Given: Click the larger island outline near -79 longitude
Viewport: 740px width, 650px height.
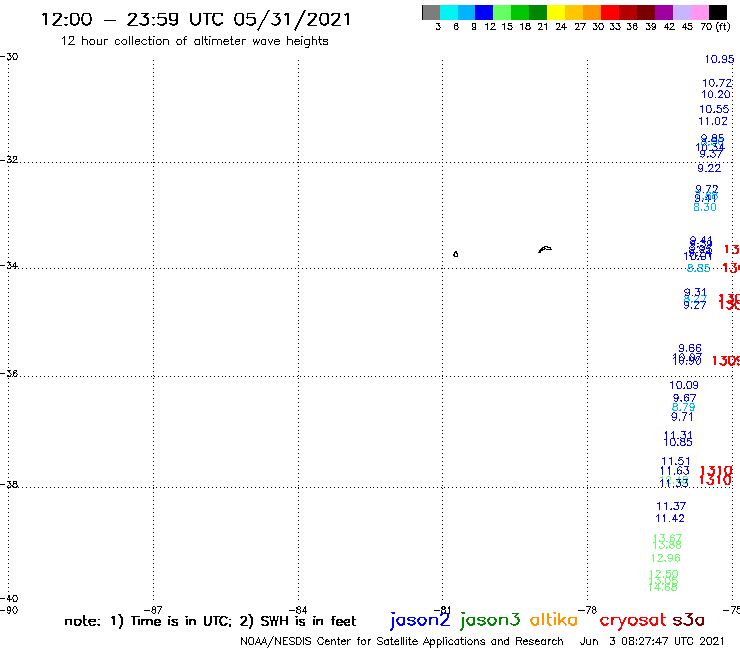Looking at the screenshot, I should pos(545,249).
